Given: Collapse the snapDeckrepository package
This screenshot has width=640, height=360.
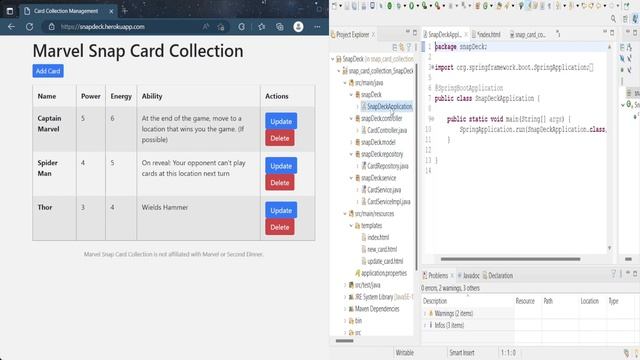Looking at the screenshot, I should [351, 154].
